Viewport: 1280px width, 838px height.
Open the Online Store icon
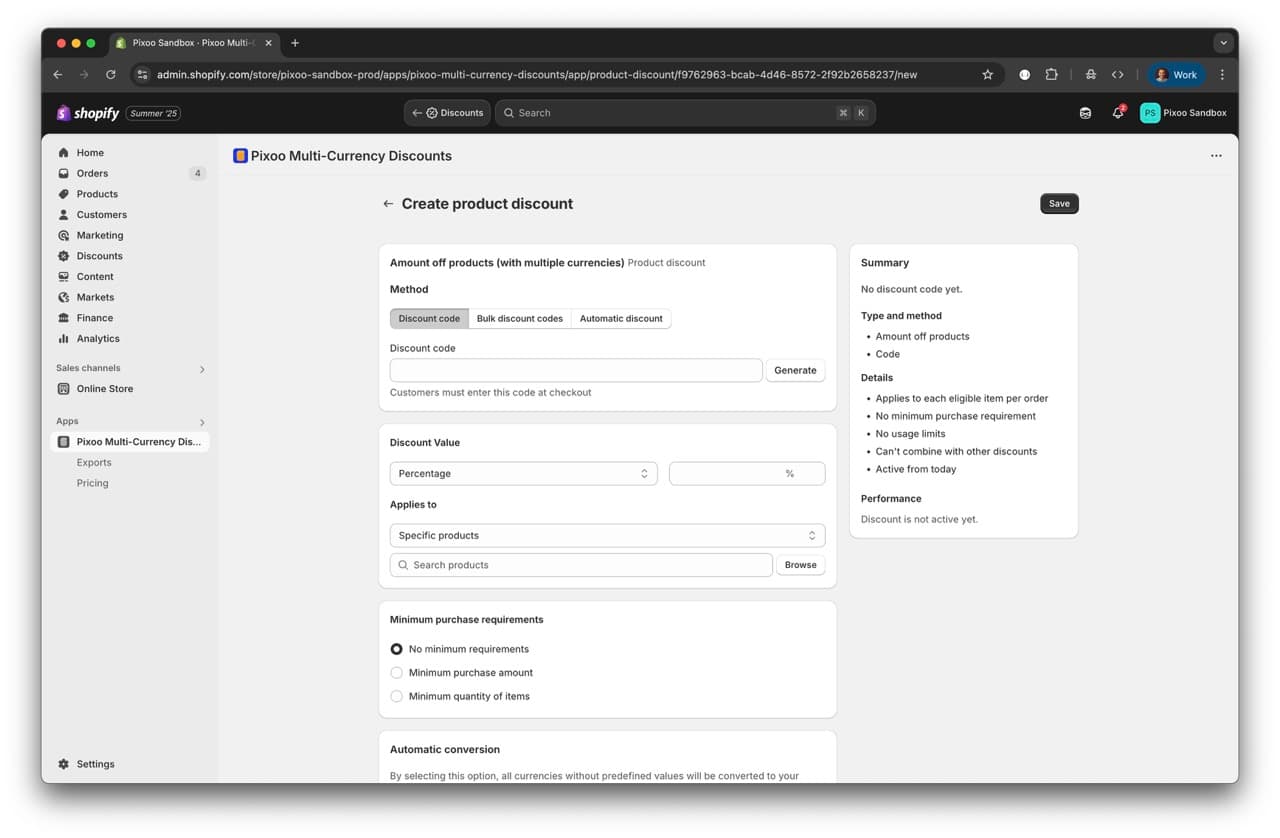pos(64,389)
